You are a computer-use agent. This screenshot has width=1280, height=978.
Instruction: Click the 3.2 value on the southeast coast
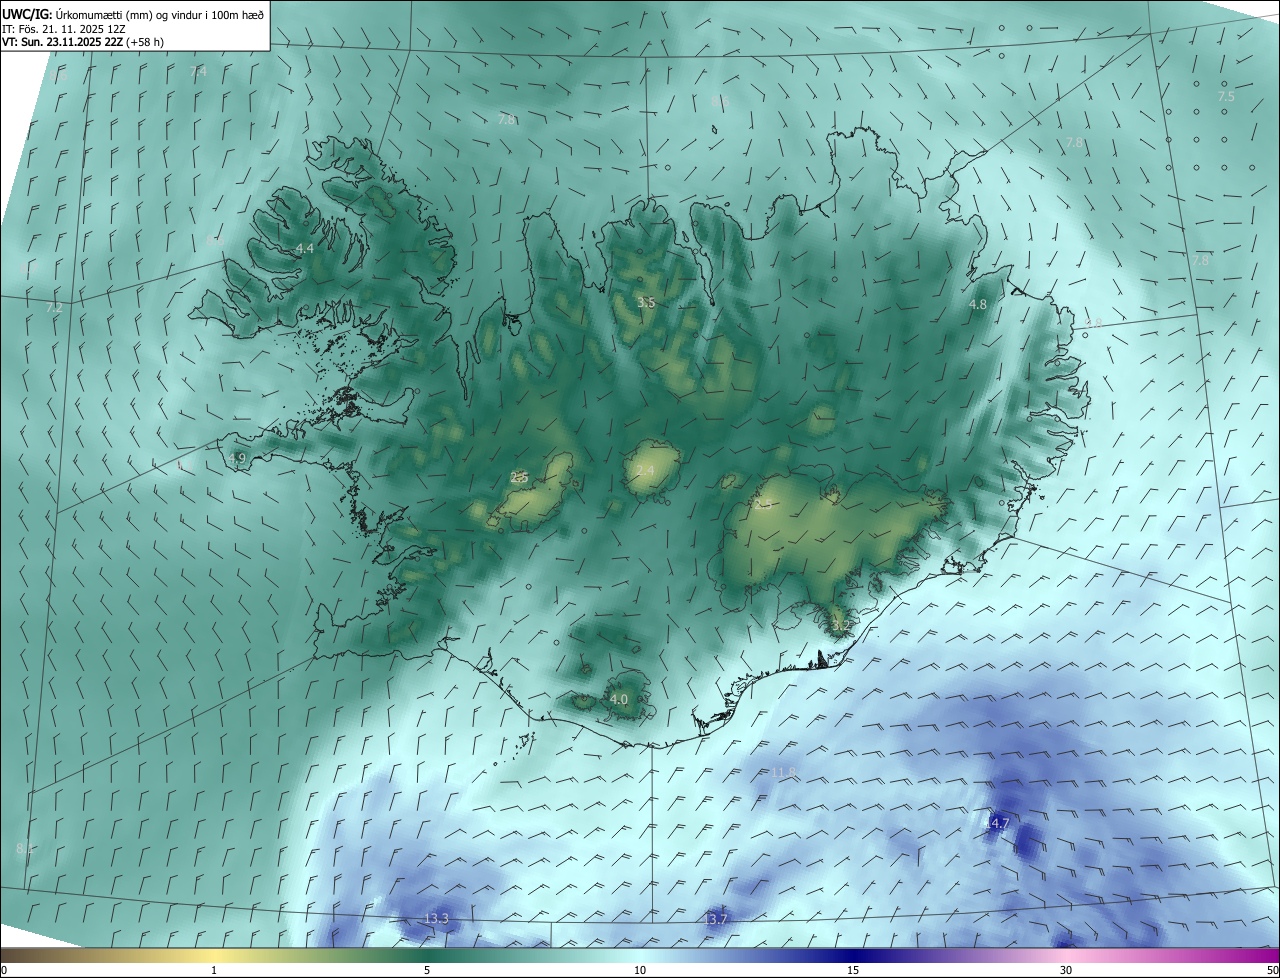click(x=841, y=626)
